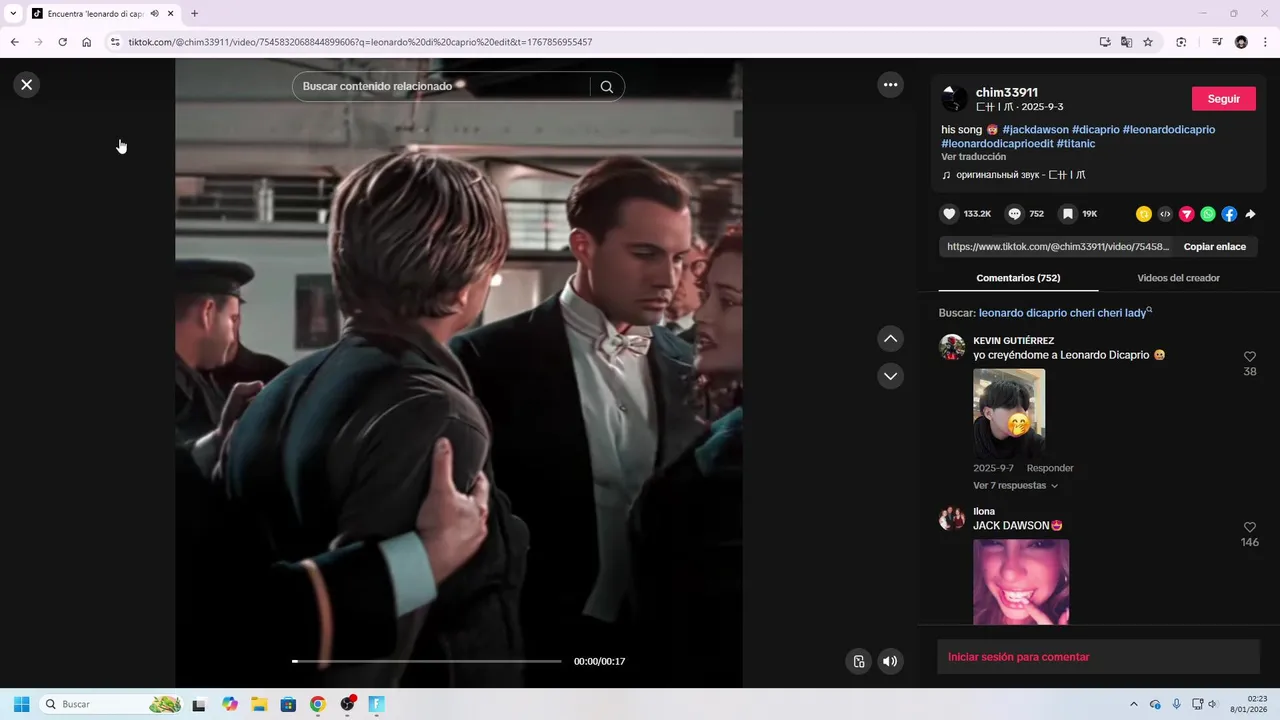
Task: Share video to Facebook
Action: [x=1229, y=214]
